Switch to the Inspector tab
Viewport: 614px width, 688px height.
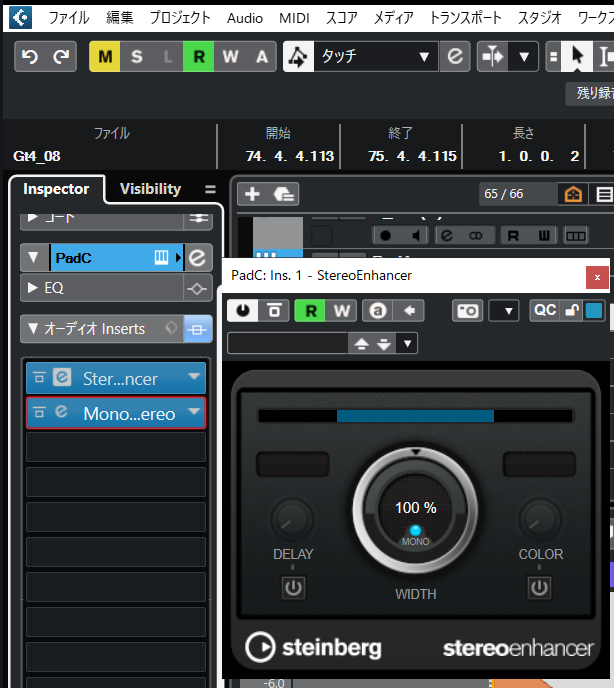pos(56,189)
